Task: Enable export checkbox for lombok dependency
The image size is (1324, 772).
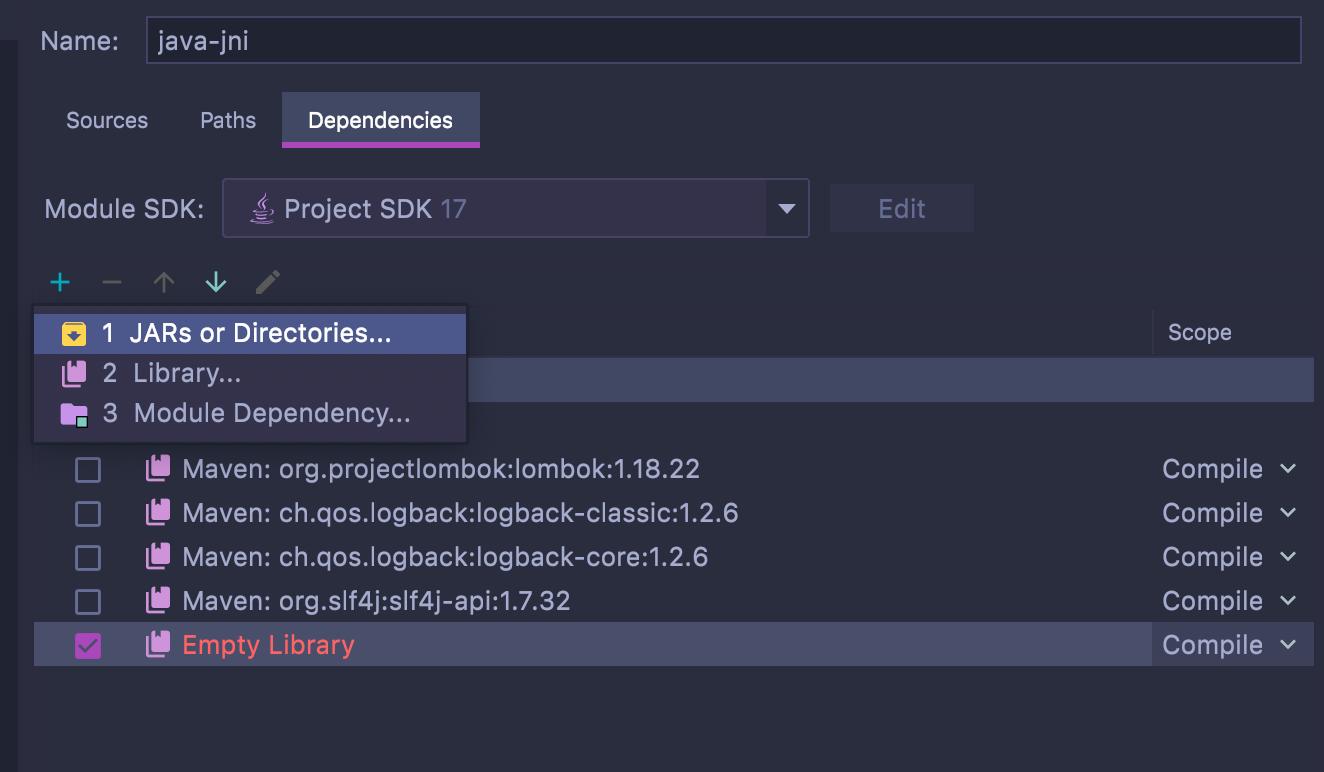Action: click(x=88, y=469)
